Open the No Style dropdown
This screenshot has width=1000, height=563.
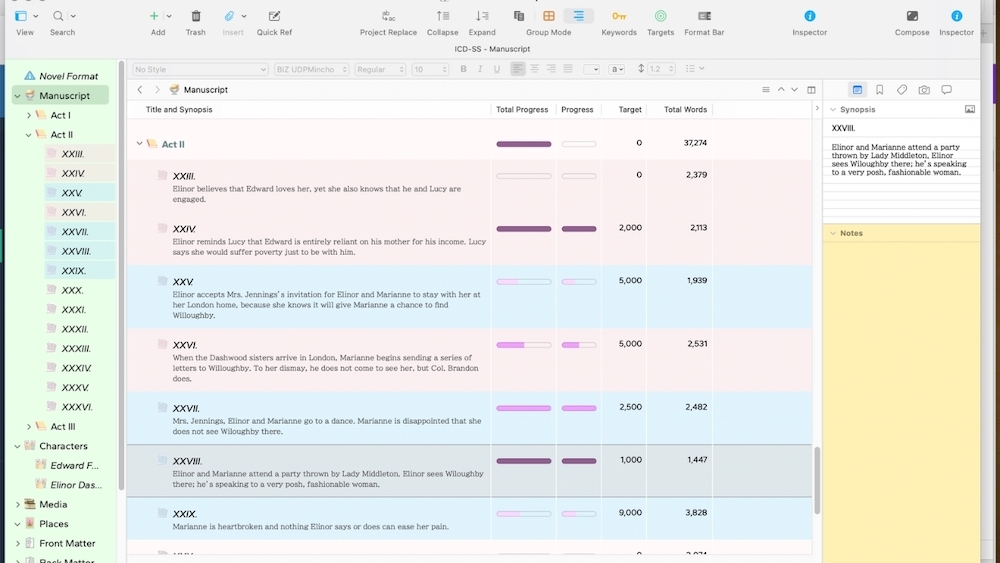pyautogui.click(x=200, y=69)
